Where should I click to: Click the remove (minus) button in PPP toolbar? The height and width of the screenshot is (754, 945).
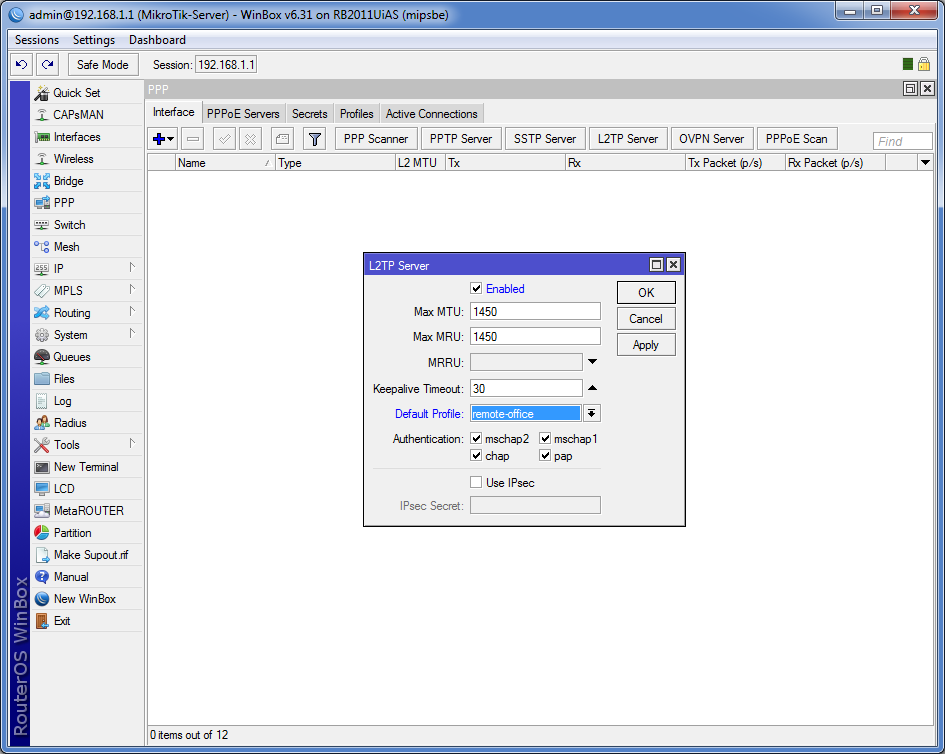193,139
